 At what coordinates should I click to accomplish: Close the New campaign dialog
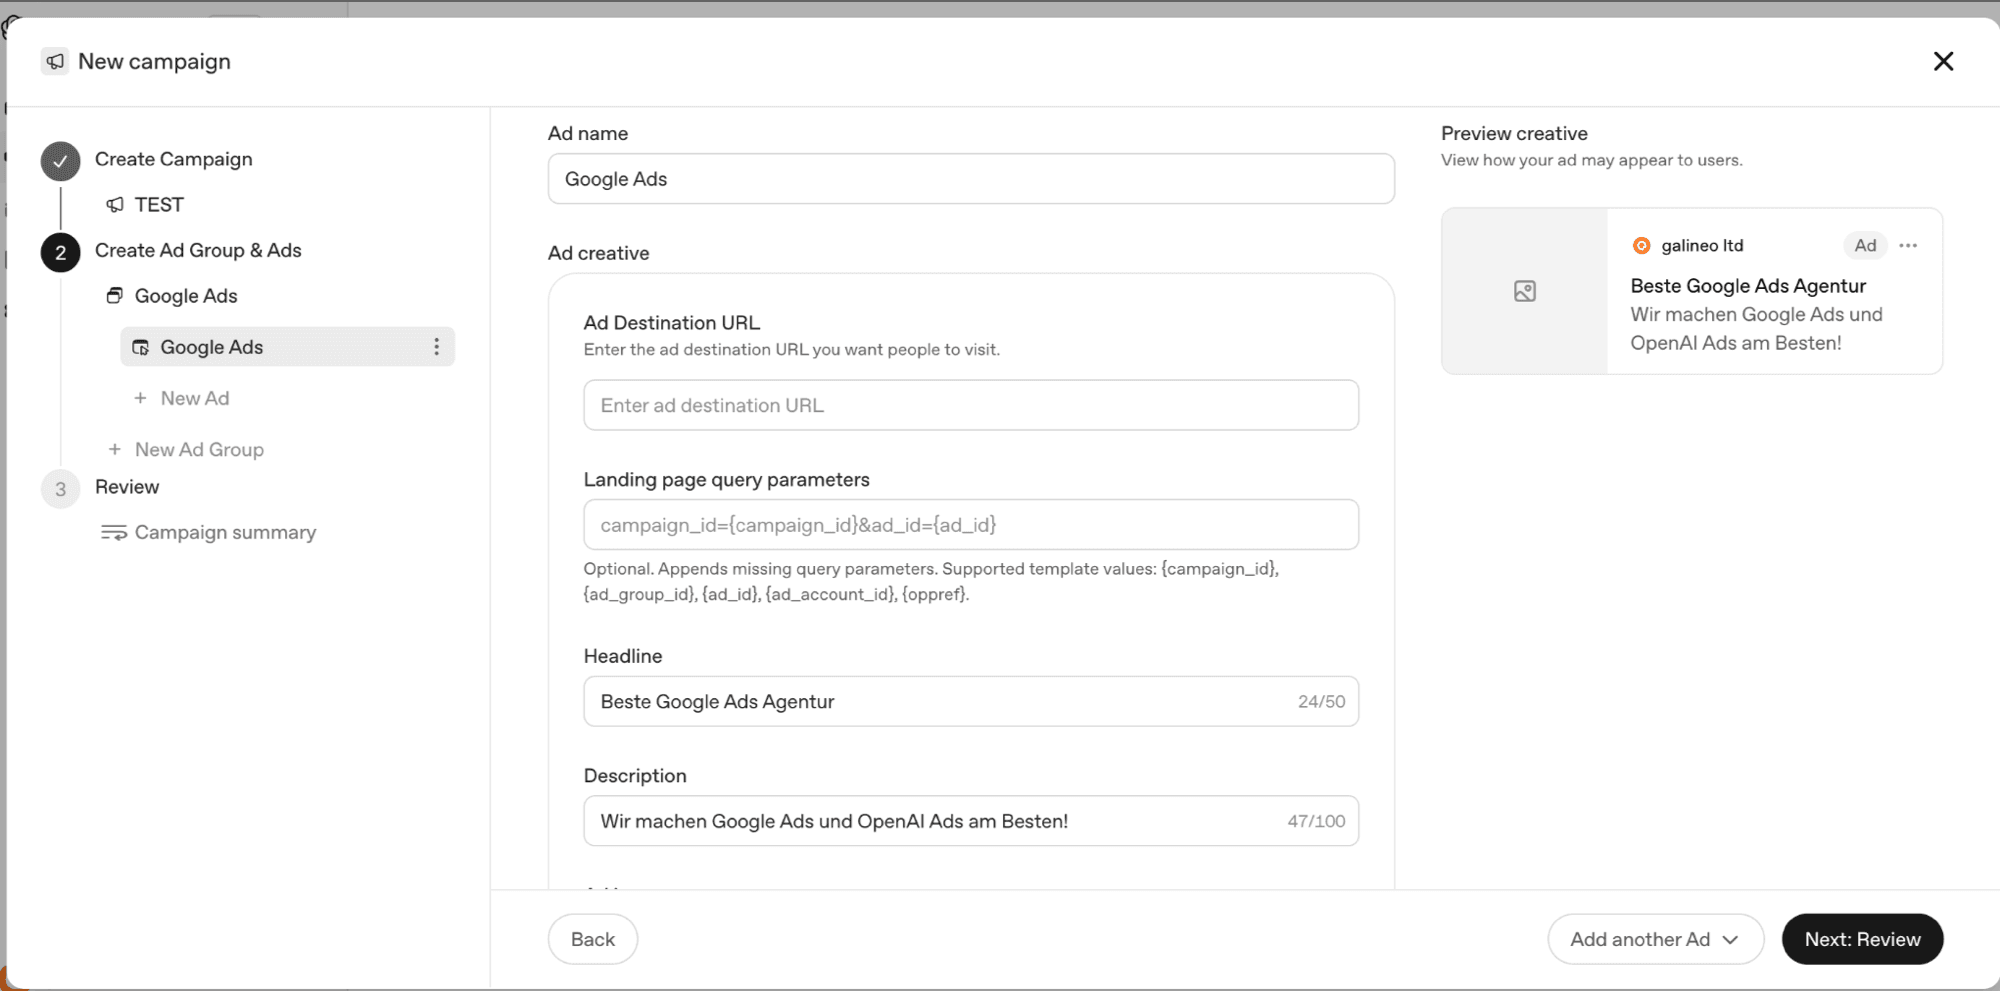[1943, 61]
